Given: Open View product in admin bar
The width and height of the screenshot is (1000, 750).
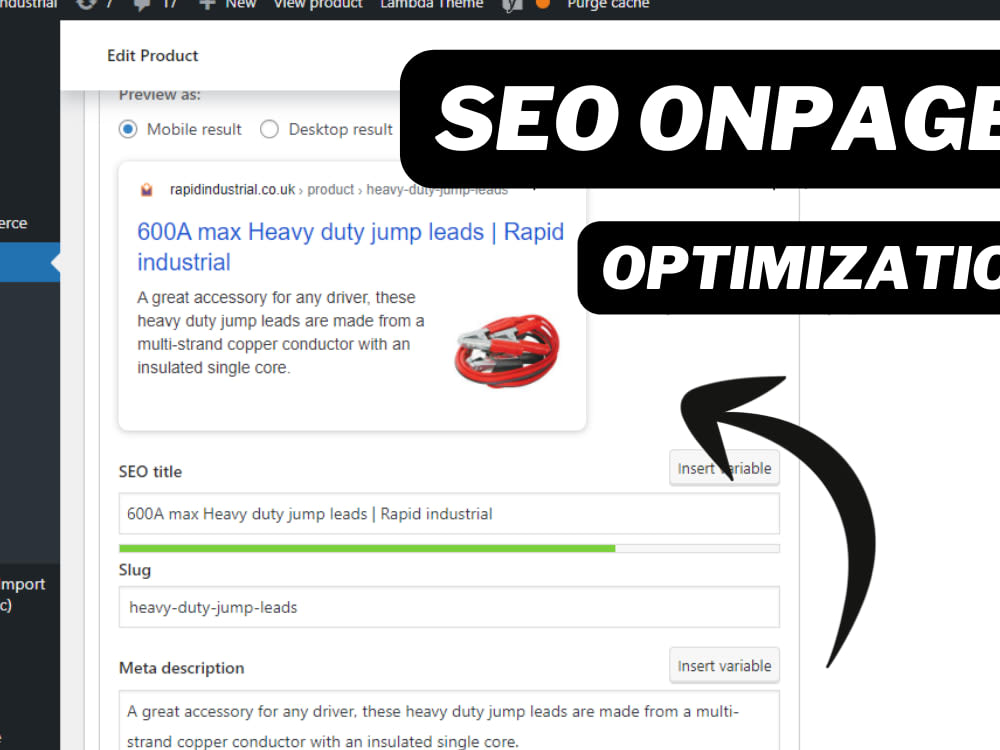Looking at the screenshot, I should click(318, 4).
